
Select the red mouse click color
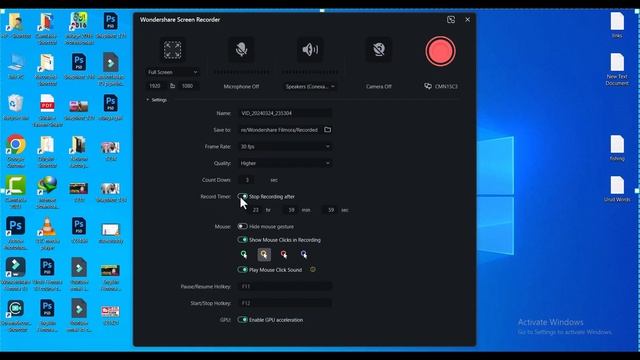(x=284, y=255)
